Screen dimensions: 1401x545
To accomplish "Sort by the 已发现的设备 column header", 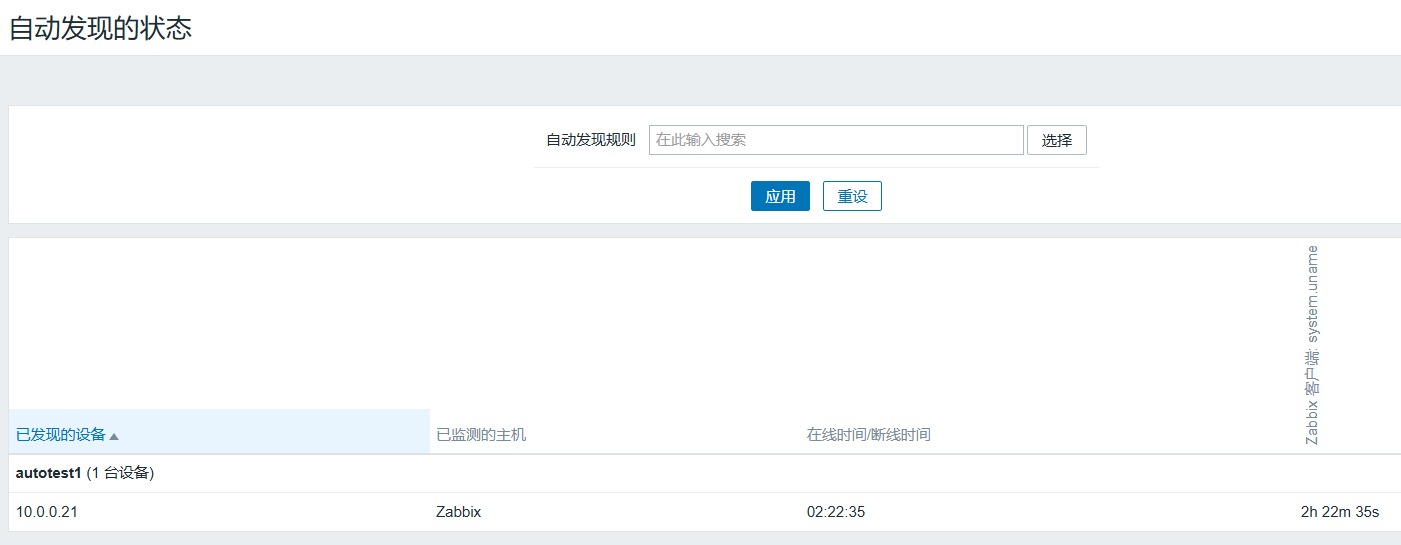I will coord(61,435).
